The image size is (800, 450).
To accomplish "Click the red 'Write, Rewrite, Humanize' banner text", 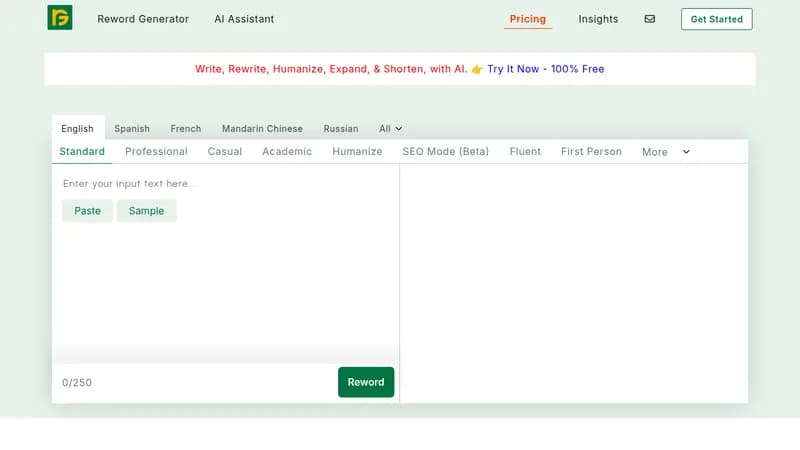I will (331, 69).
